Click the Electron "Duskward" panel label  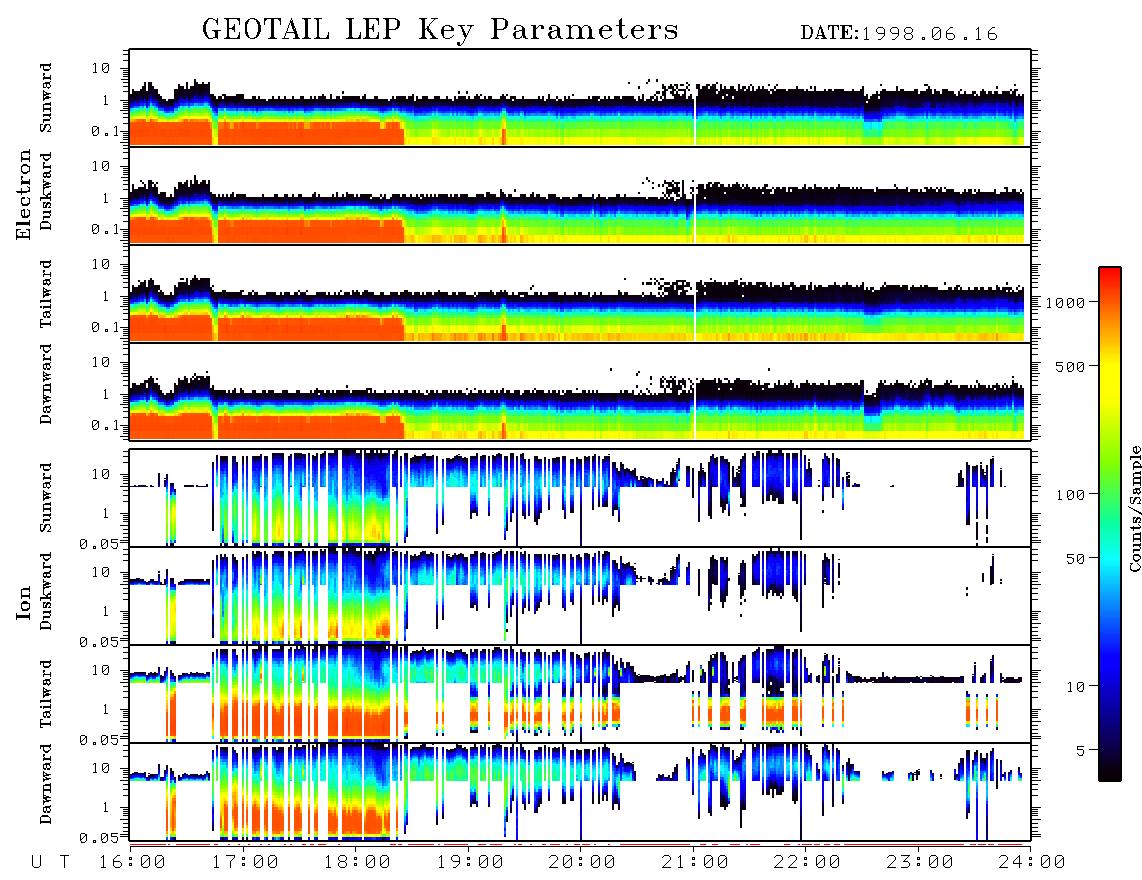point(46,191)
